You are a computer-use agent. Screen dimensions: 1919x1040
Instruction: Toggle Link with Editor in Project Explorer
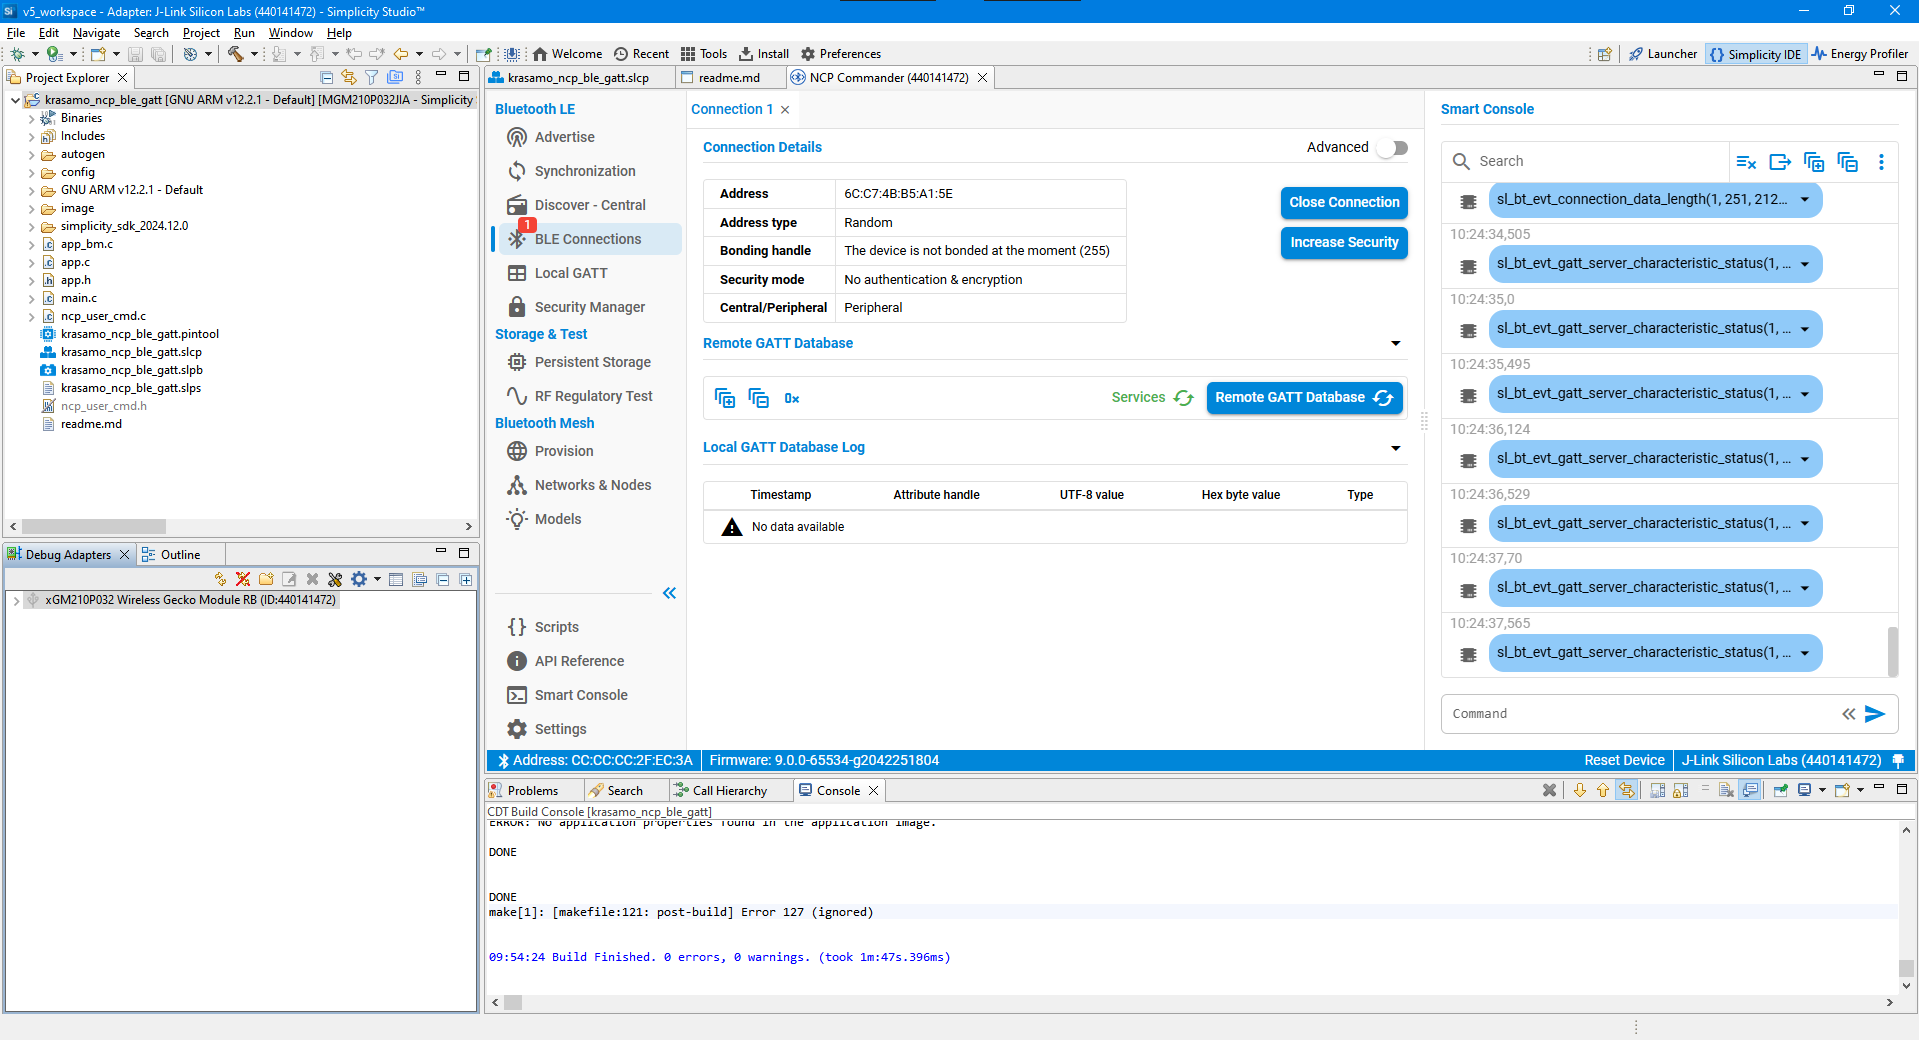click(x=348, y=77)
